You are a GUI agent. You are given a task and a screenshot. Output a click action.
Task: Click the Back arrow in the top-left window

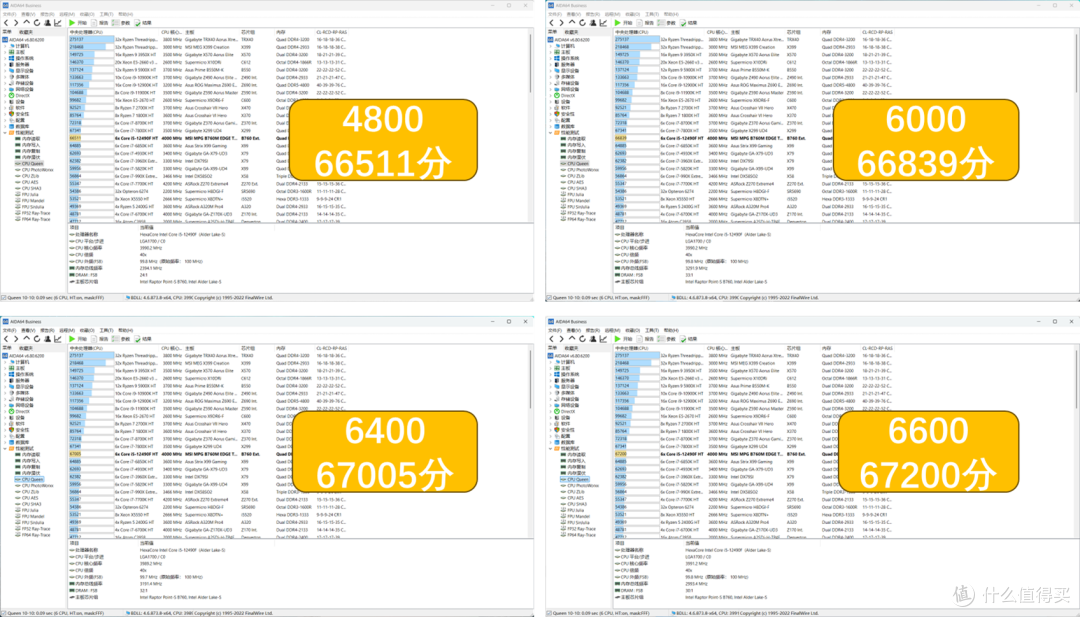6,23
